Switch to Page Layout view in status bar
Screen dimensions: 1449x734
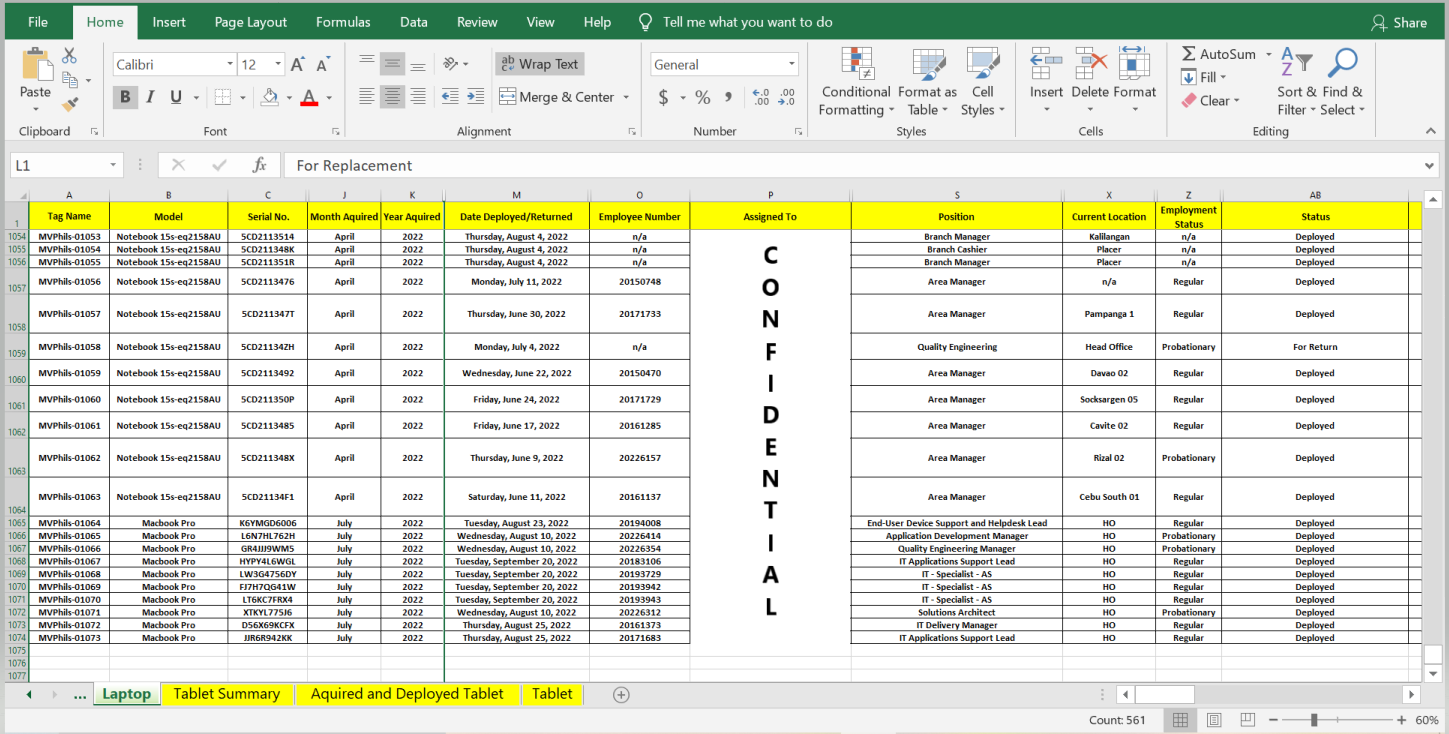tap(1214, 720)
